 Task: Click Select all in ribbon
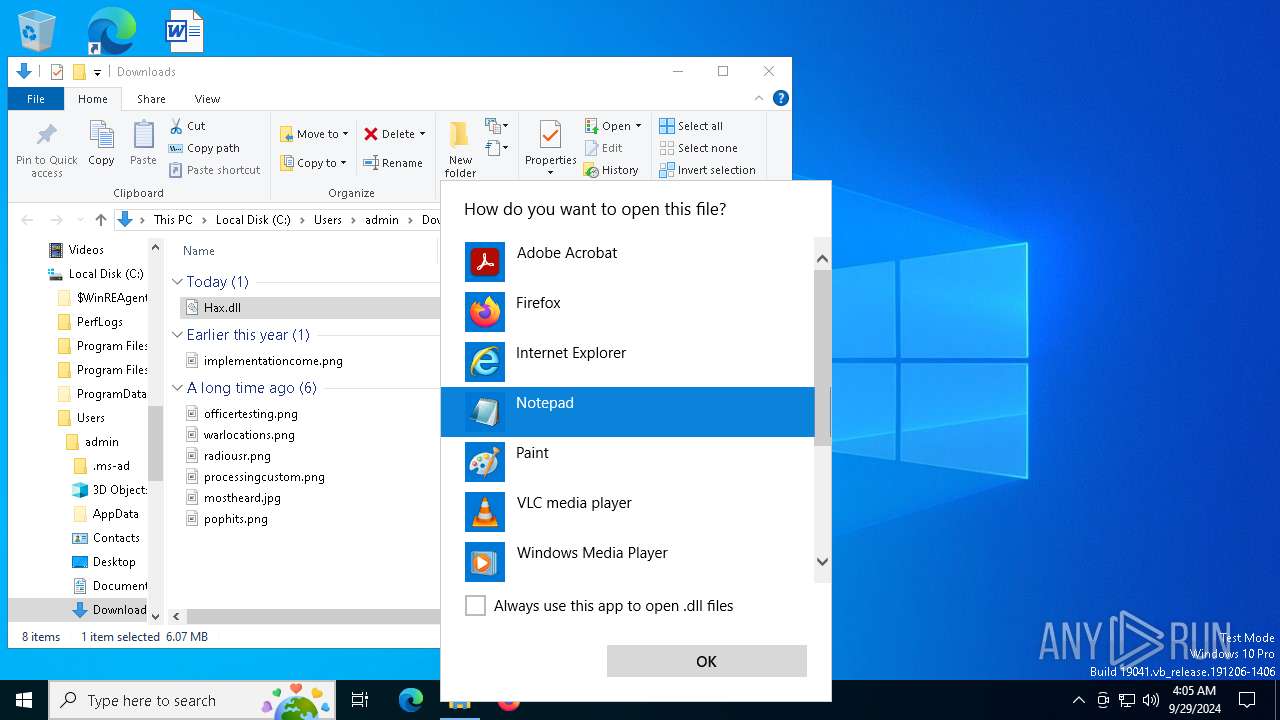(691, 126)
